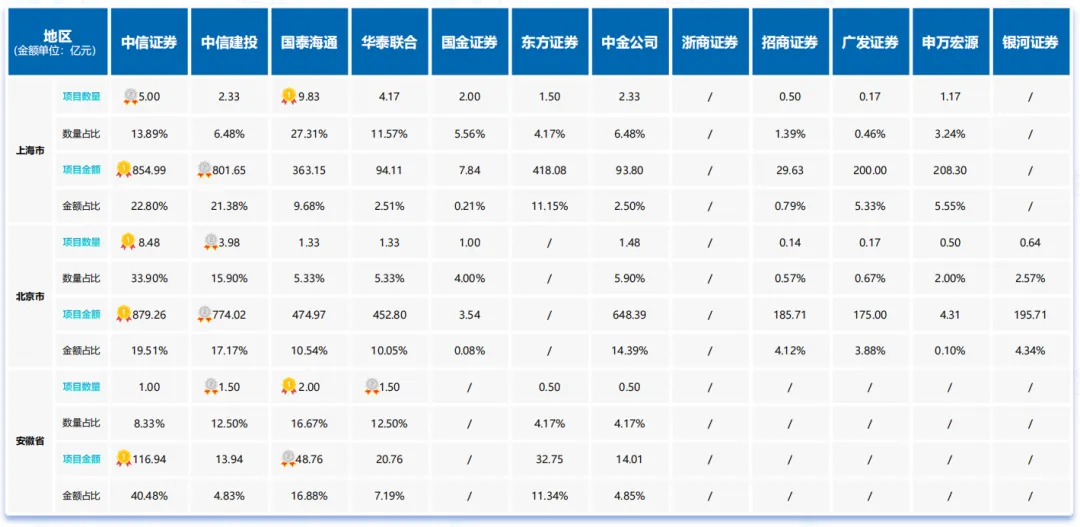Click 项目金额 label in 北京市 section
The height and width of the screenshot is (527, 1080).
point(81,314)
